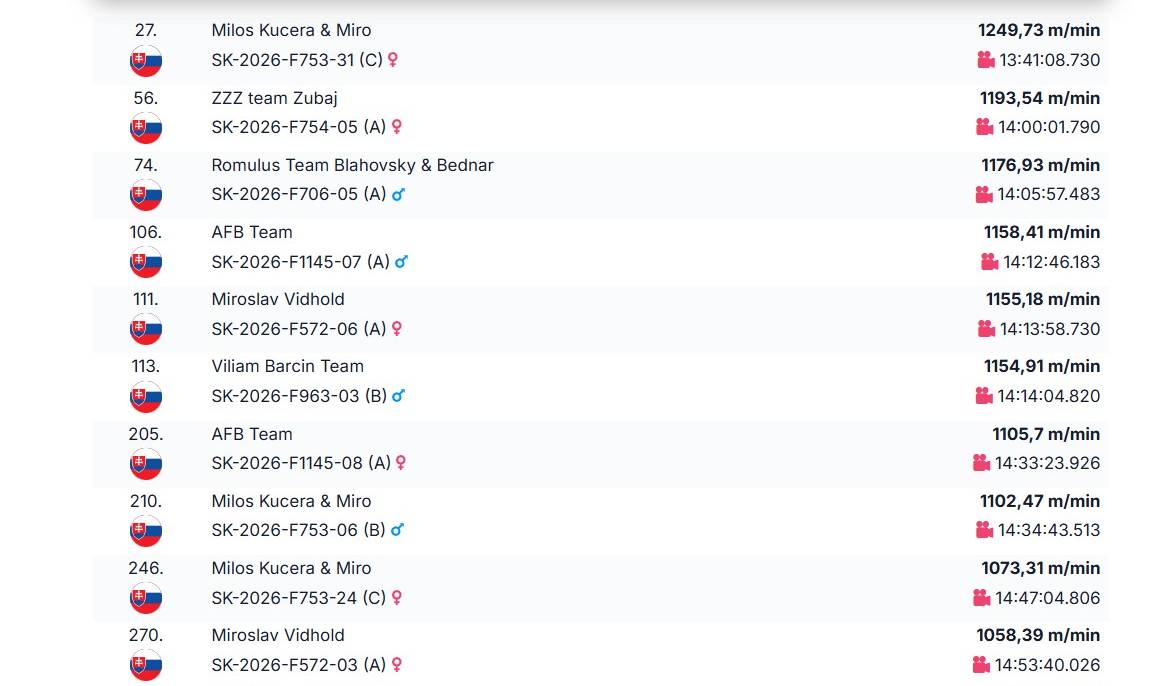Click pigeon ring SK-2026-F572-06 (A)

(x=298, y=329)
